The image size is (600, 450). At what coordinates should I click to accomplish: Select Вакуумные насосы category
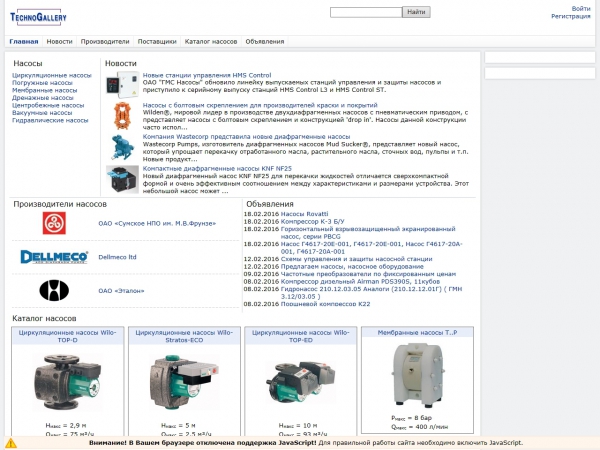[x=42, y=112]
